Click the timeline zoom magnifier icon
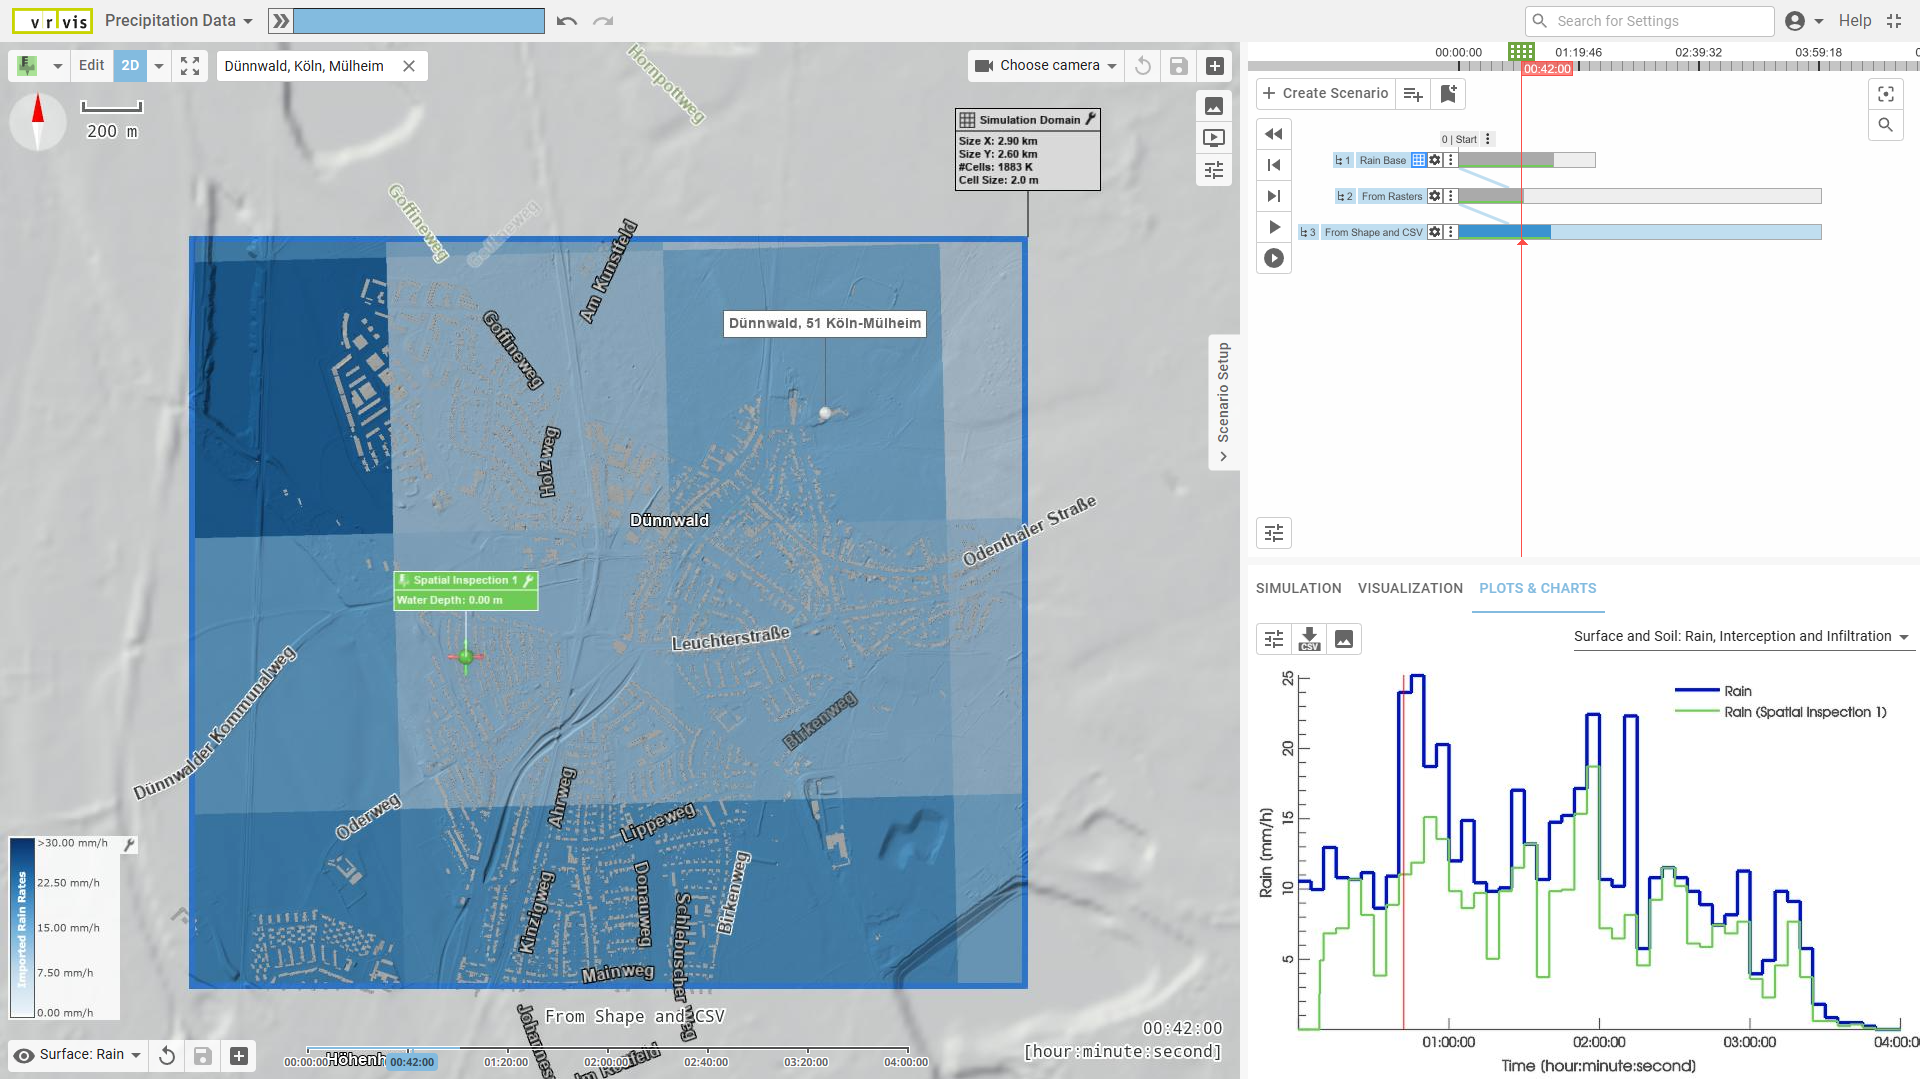The width and height of the screenshot is (1920, 1079). [1885, 125]
